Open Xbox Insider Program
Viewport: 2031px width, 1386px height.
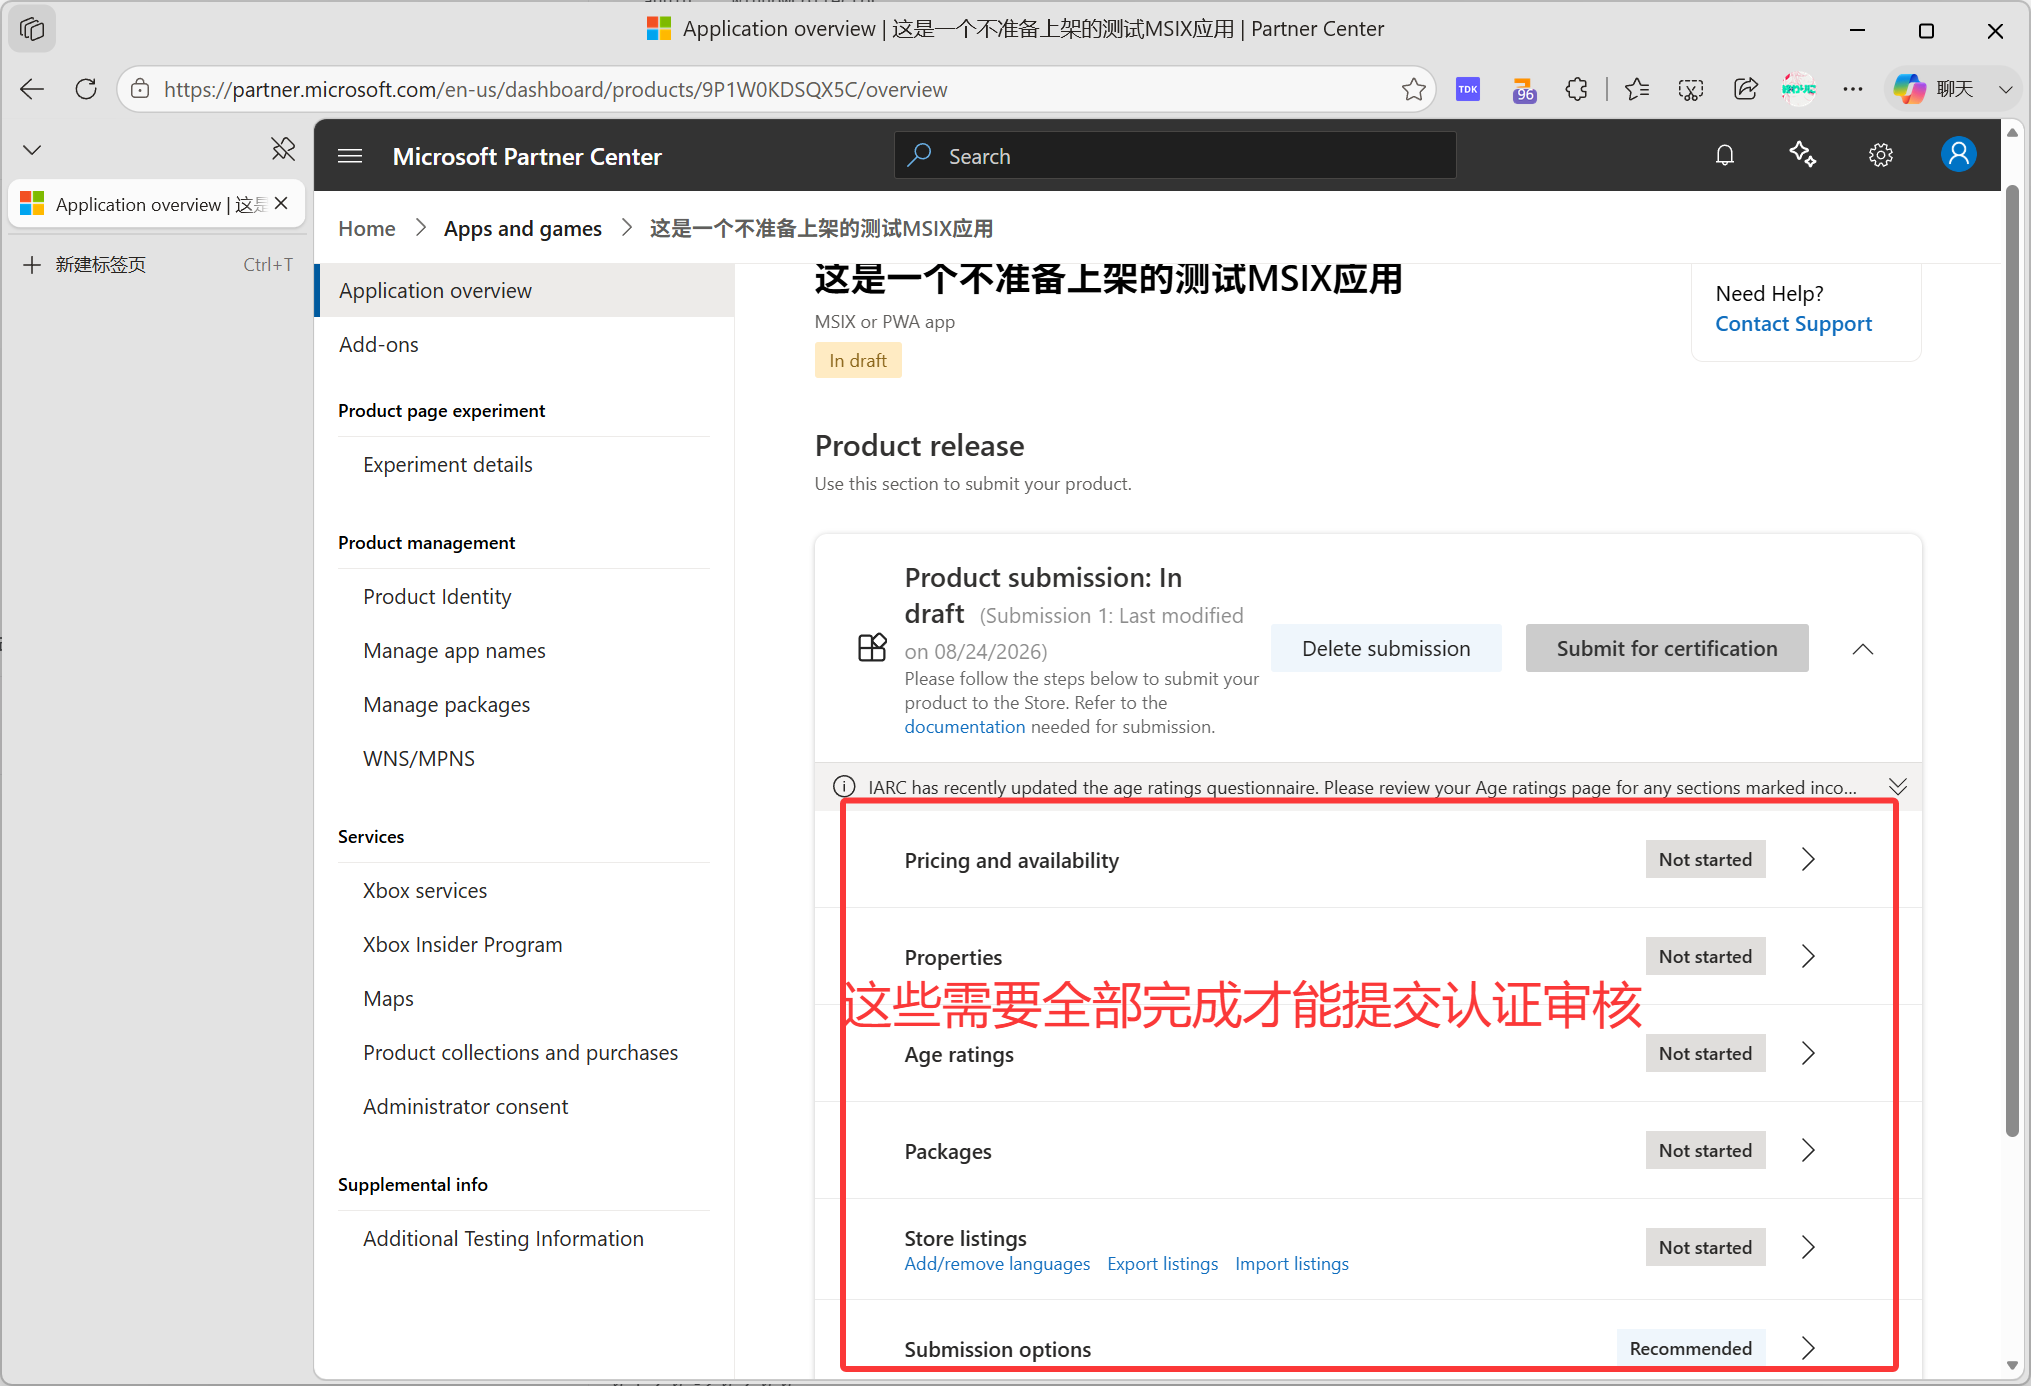tap(462, 944)
